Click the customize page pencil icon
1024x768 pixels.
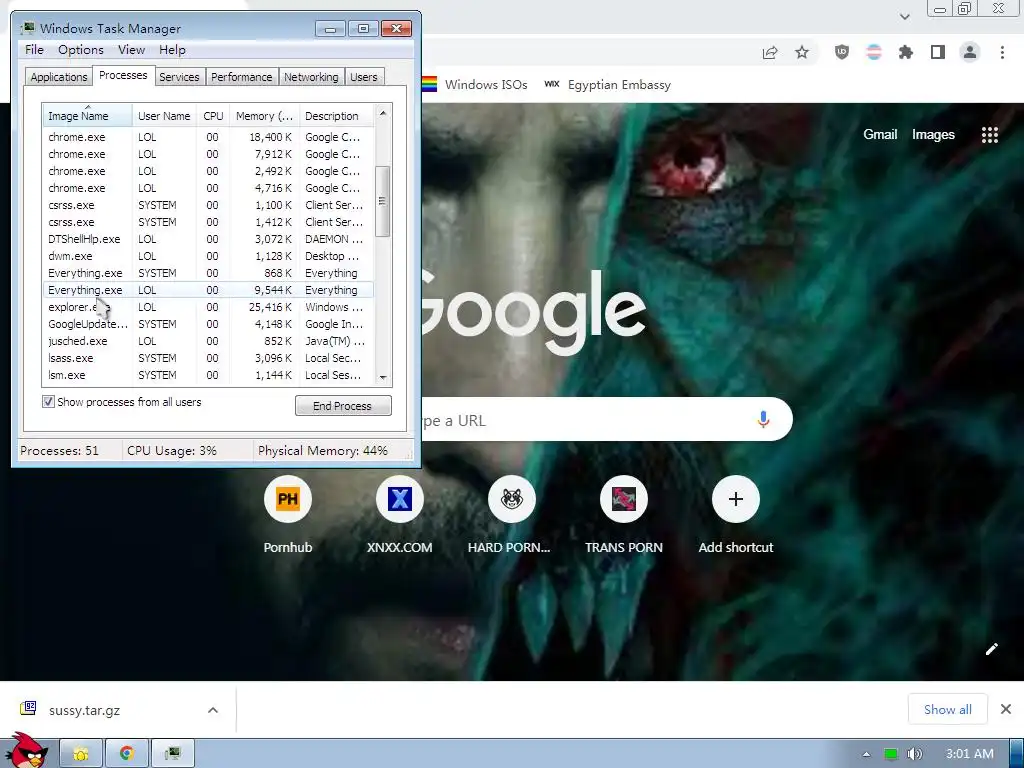(x=991, y=648)
